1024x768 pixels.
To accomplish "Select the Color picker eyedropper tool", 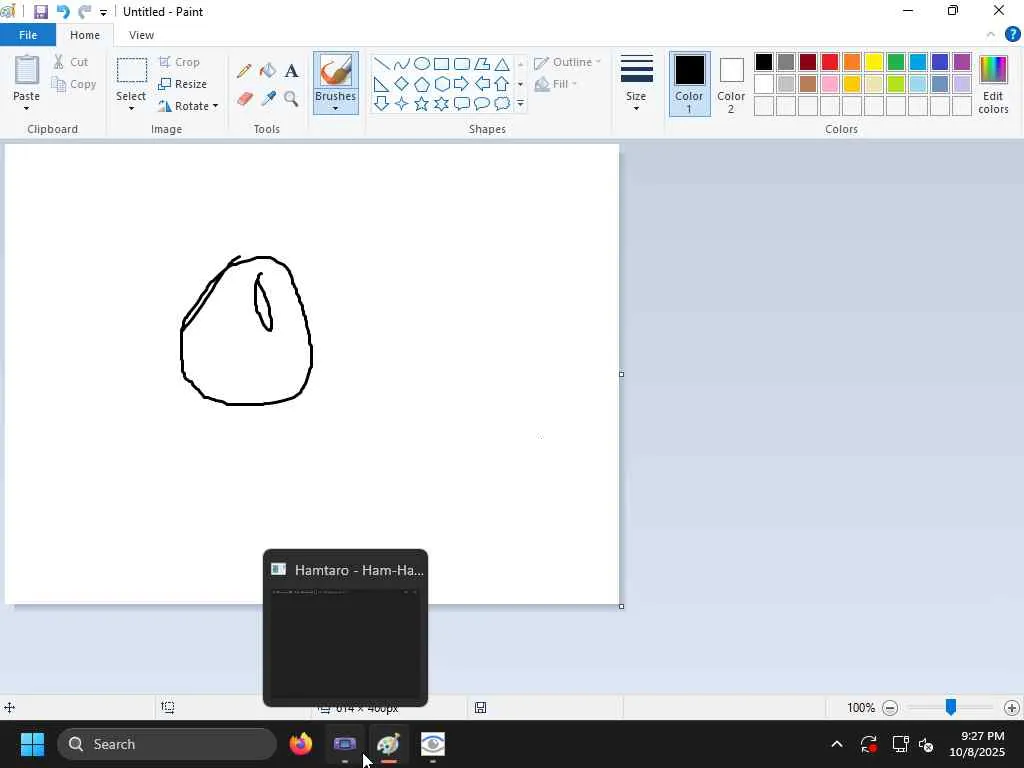I will [267, 99].
